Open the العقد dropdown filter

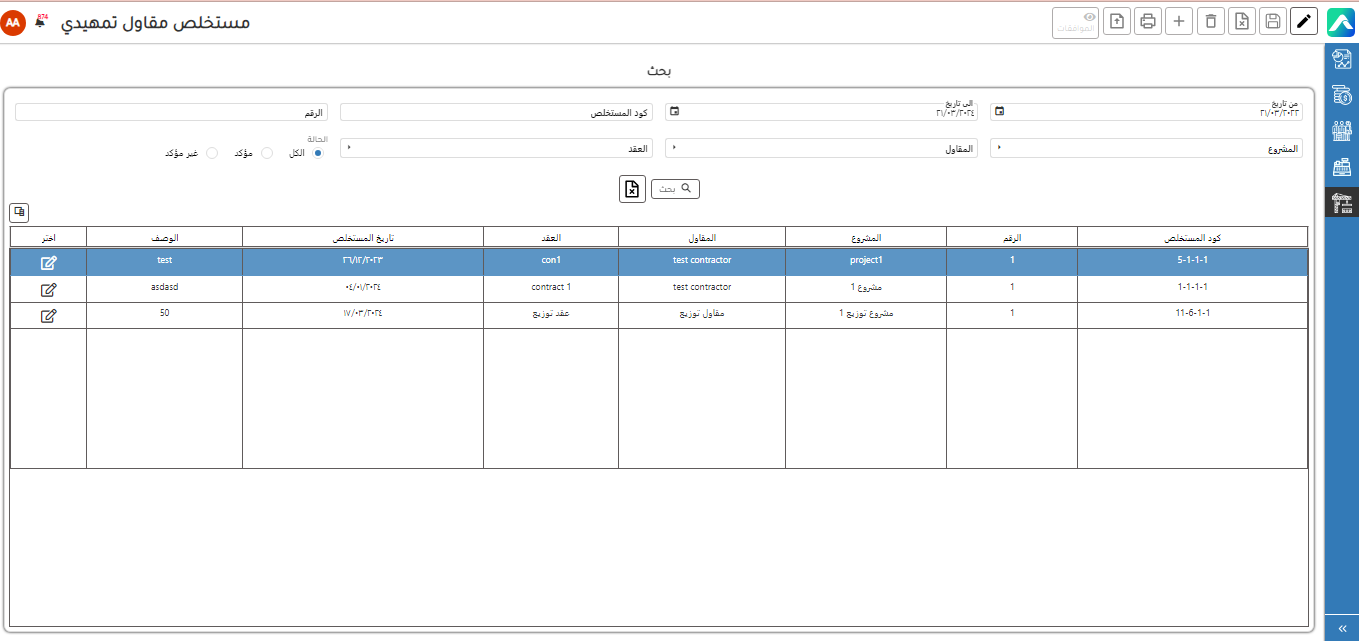coord(496,148)
